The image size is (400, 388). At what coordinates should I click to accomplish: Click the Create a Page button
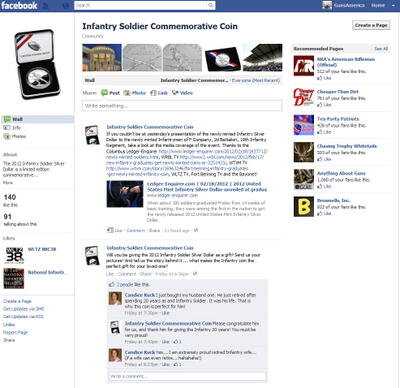click(371, 25)
